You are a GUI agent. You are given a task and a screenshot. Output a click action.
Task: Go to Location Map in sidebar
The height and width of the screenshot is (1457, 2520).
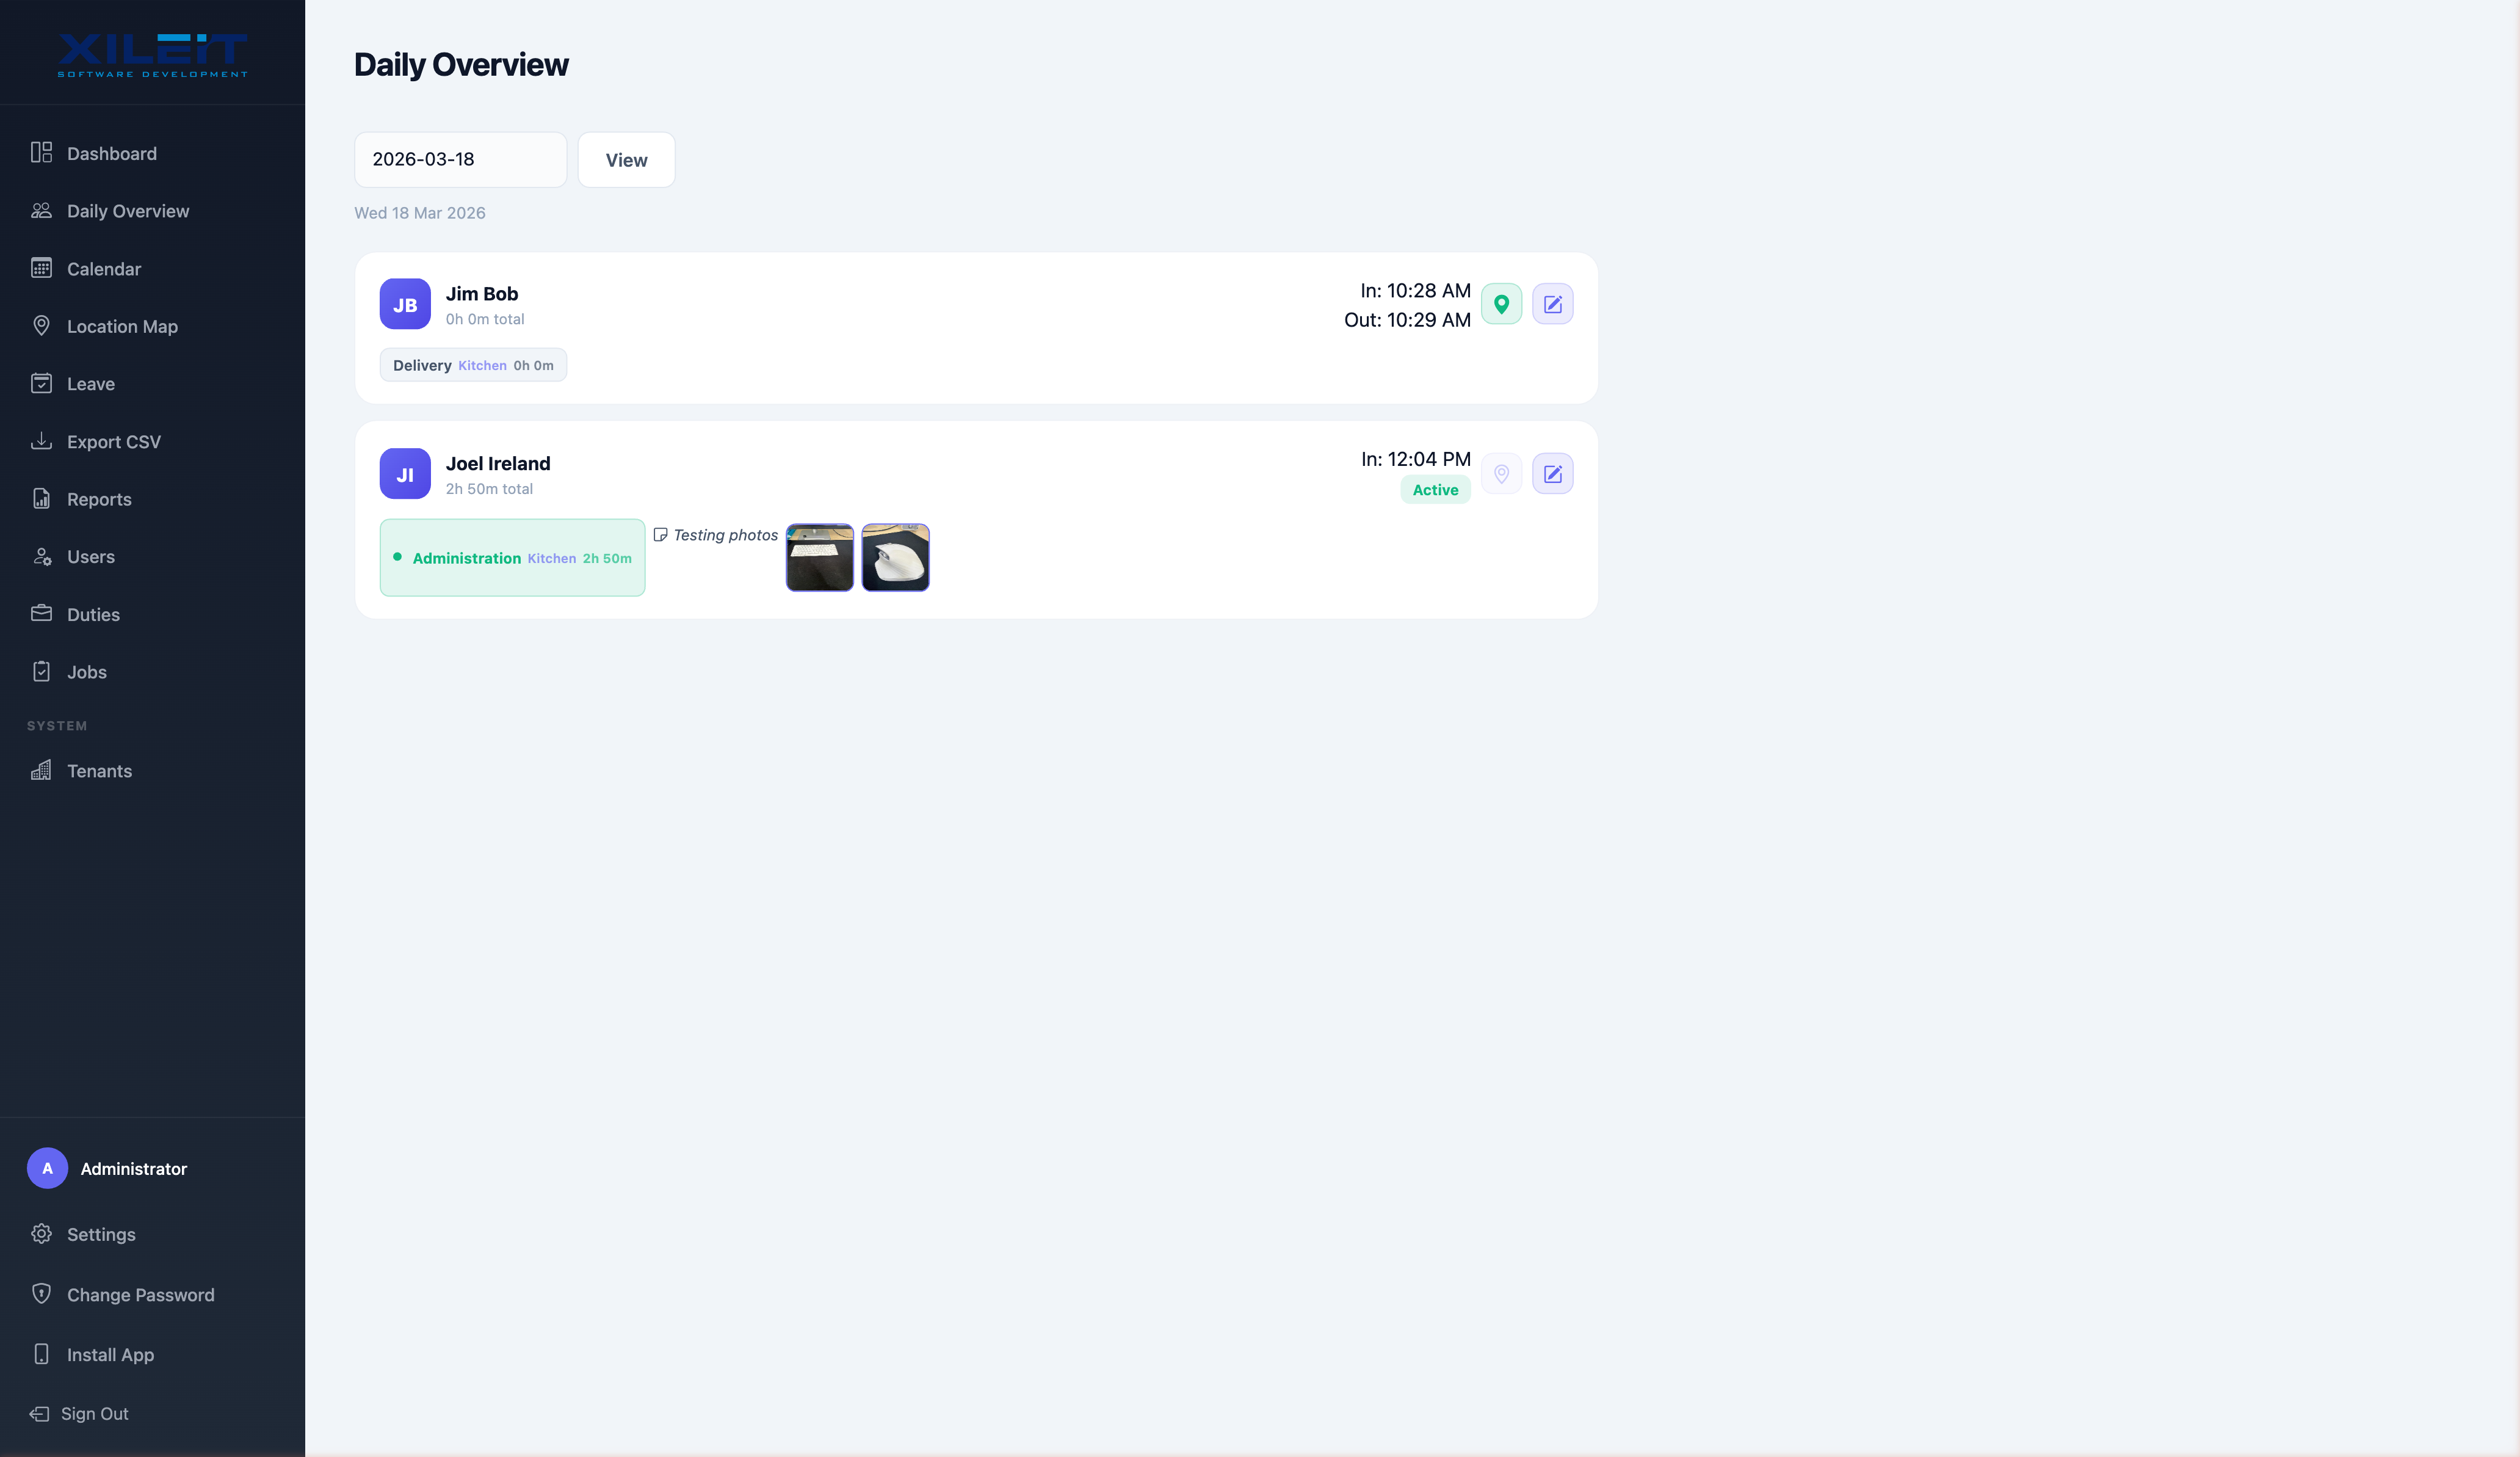click(x=122, y=326)
